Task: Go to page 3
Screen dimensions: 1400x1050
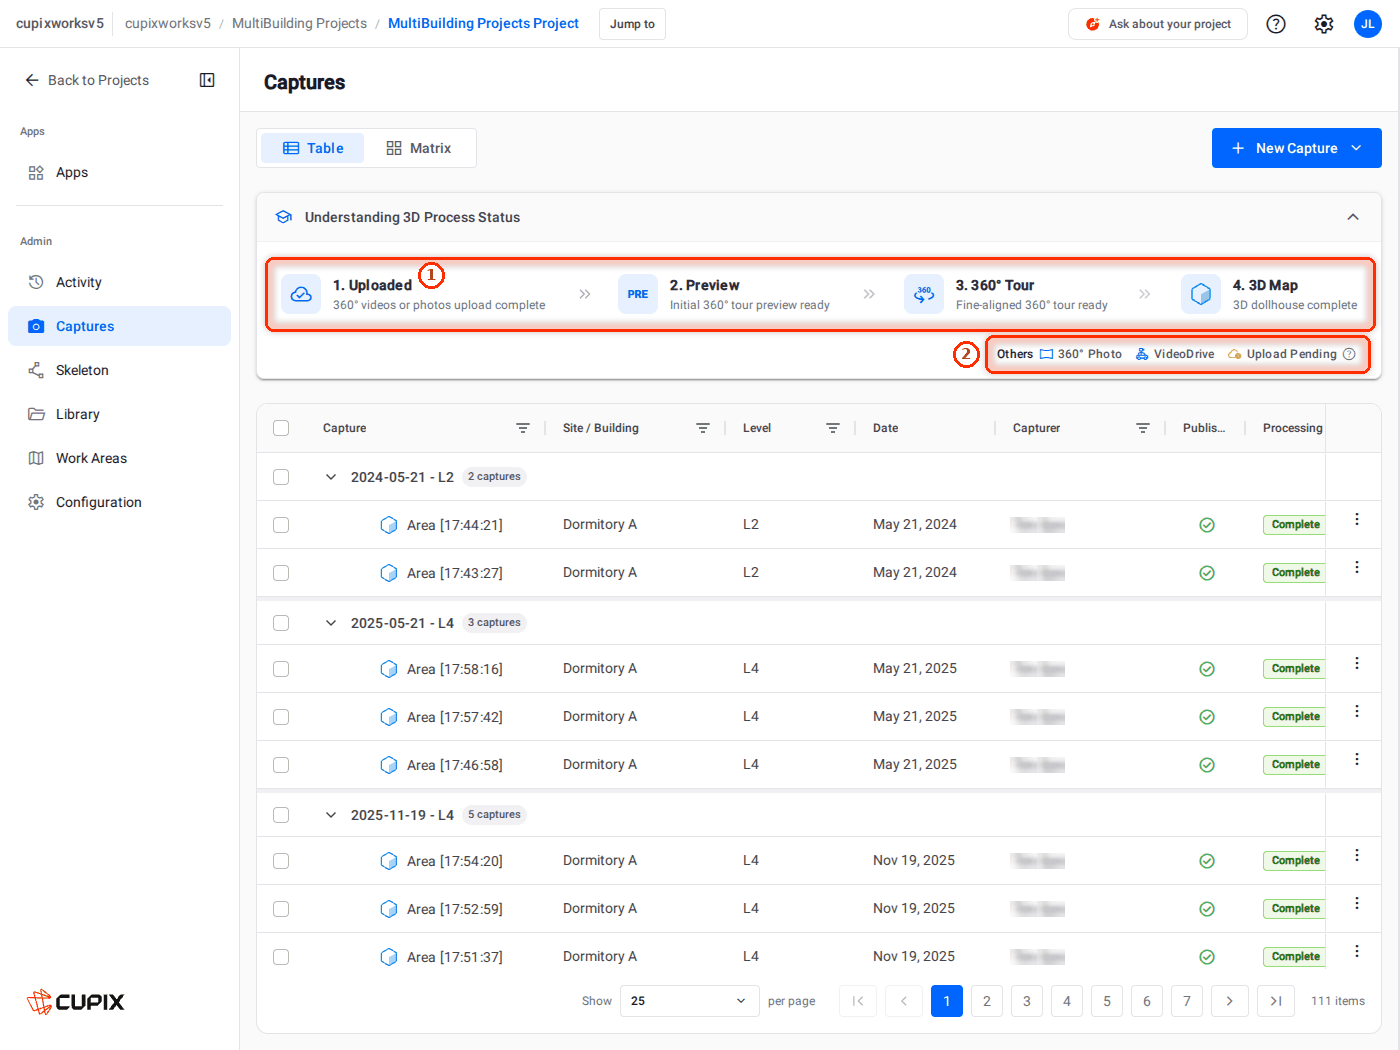Action: click(x=1027, y=1001)
